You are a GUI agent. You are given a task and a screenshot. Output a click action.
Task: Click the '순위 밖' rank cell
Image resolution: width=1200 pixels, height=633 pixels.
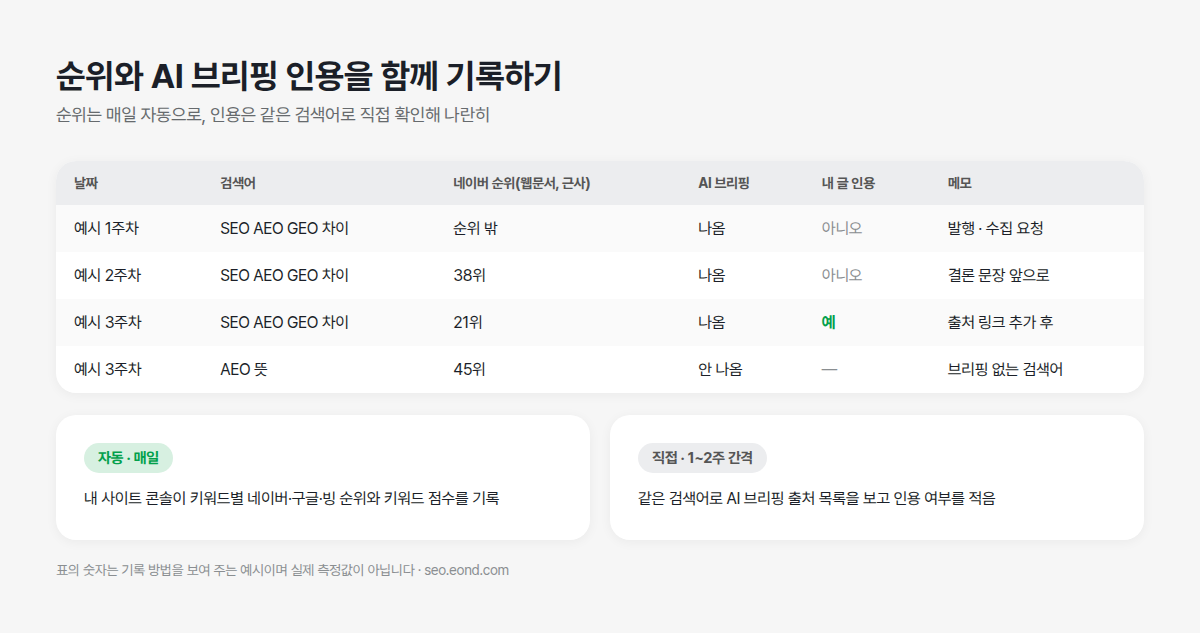point(476,228)
